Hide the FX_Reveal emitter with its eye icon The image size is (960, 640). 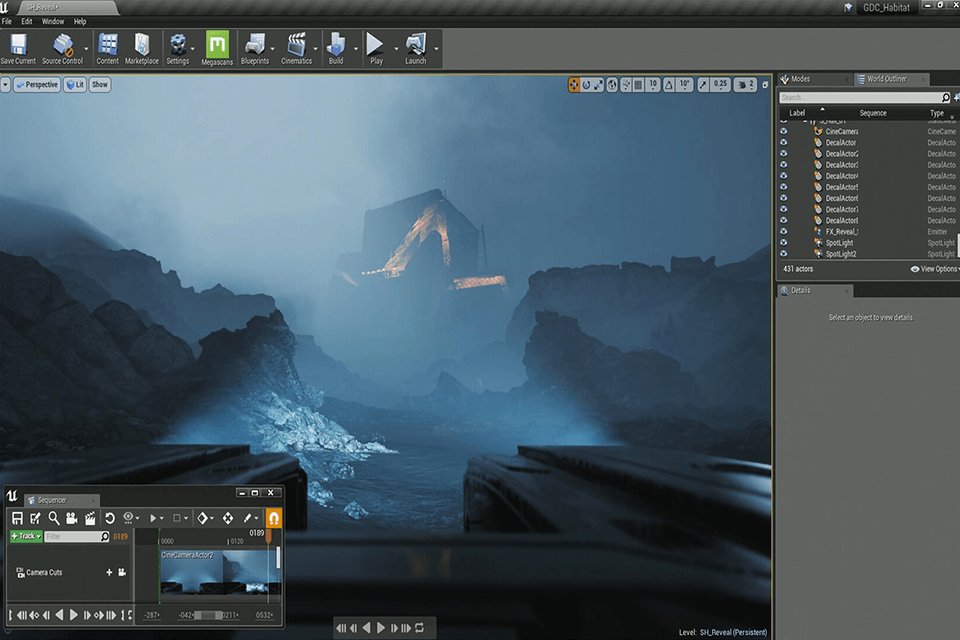(x=783, y=230)
